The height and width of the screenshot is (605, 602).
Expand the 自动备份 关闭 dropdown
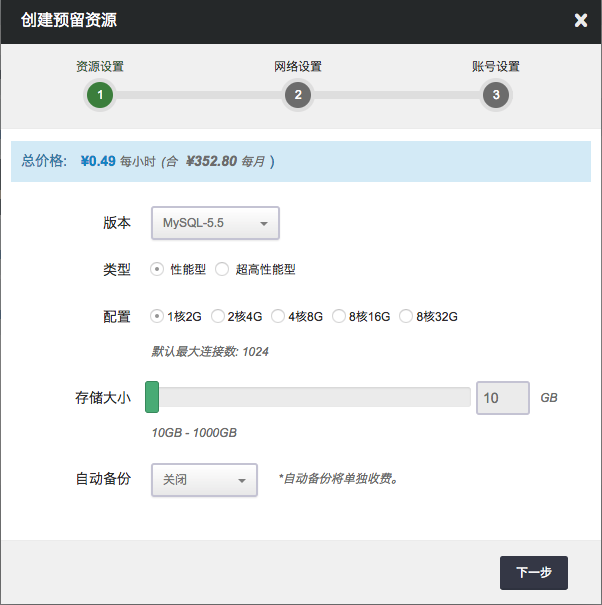point(204,480)
